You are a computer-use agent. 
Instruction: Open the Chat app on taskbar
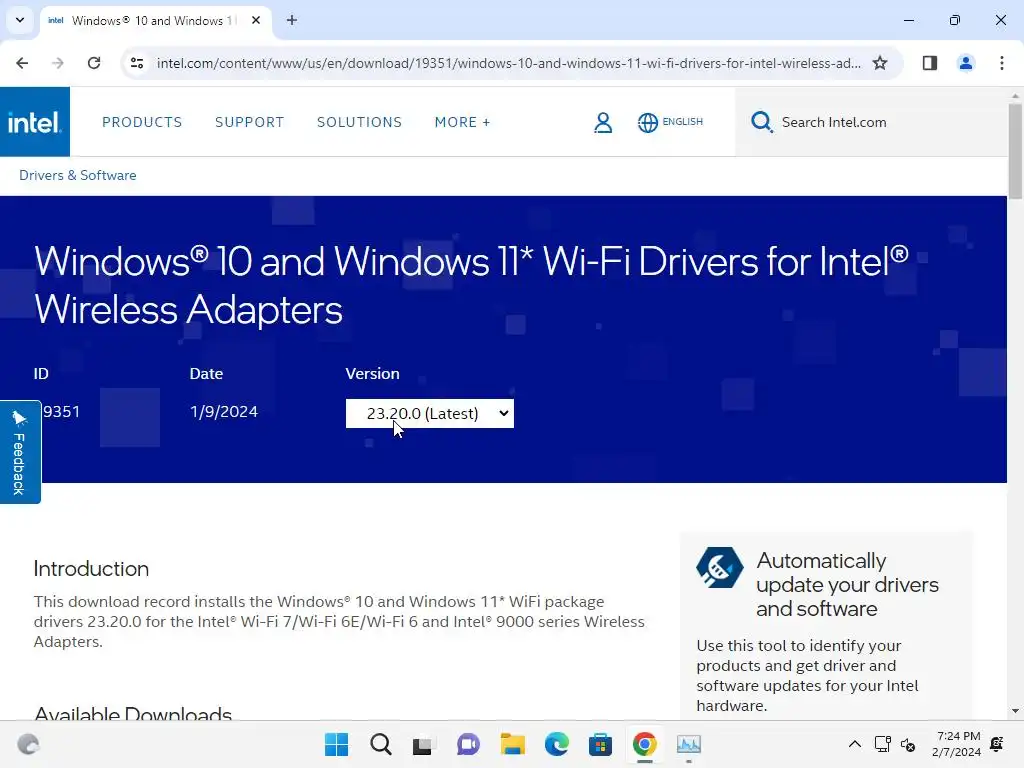click(468, 744)
